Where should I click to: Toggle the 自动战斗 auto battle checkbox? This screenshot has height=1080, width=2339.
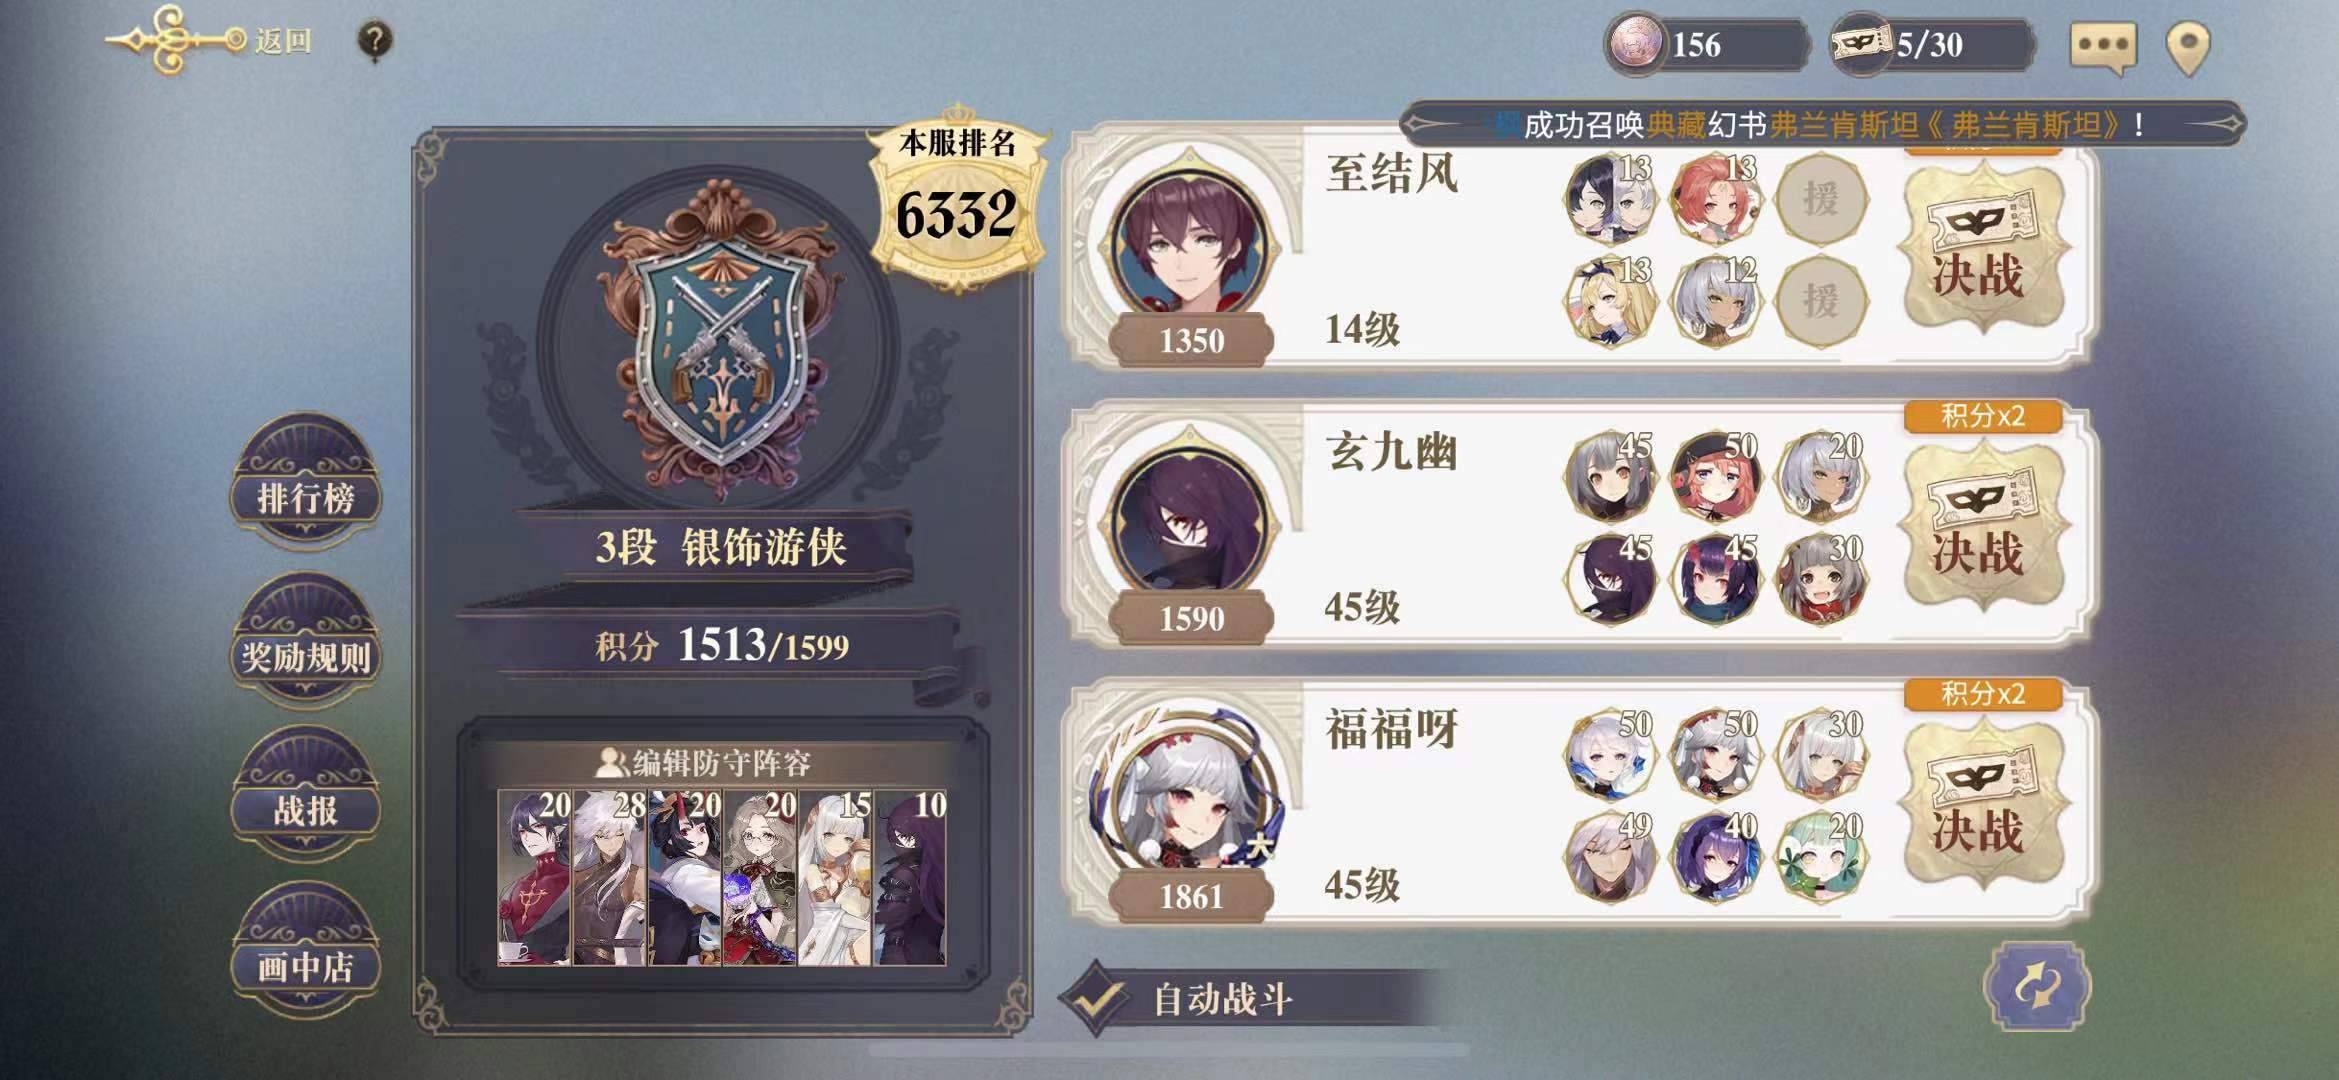click(x=1098, y=997)
